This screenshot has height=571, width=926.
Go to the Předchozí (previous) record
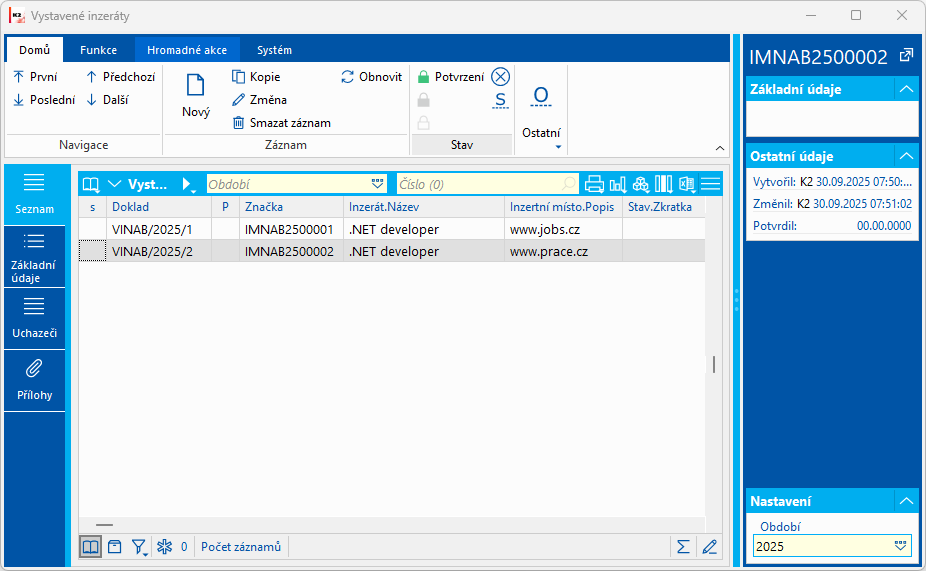120,77
